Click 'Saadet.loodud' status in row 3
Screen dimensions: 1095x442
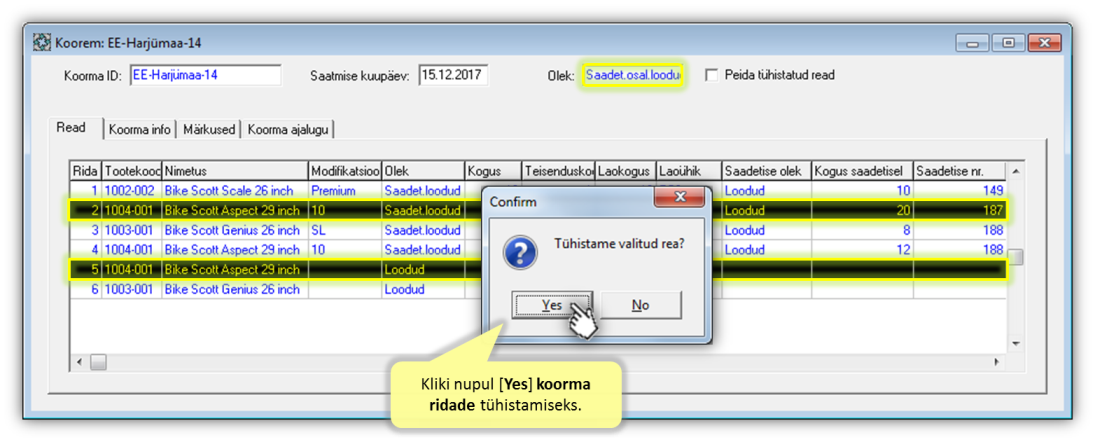coord(423,230)
